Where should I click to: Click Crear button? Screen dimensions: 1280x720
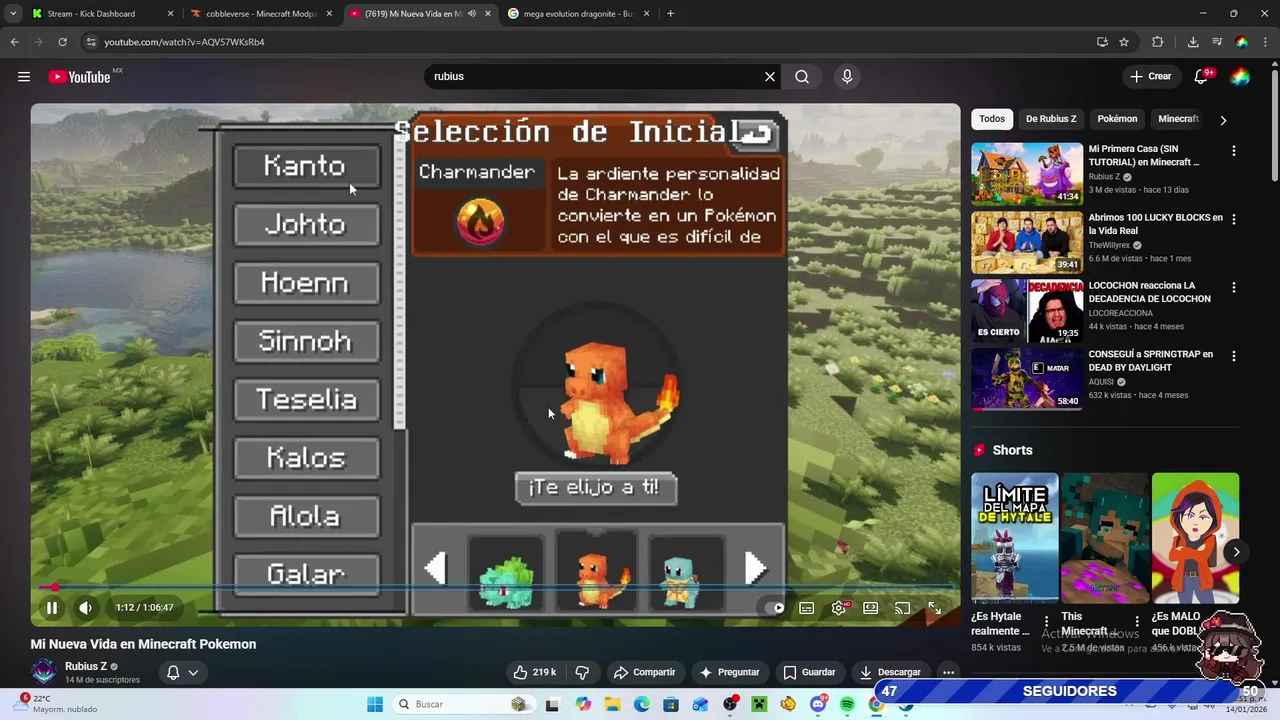1150,77
